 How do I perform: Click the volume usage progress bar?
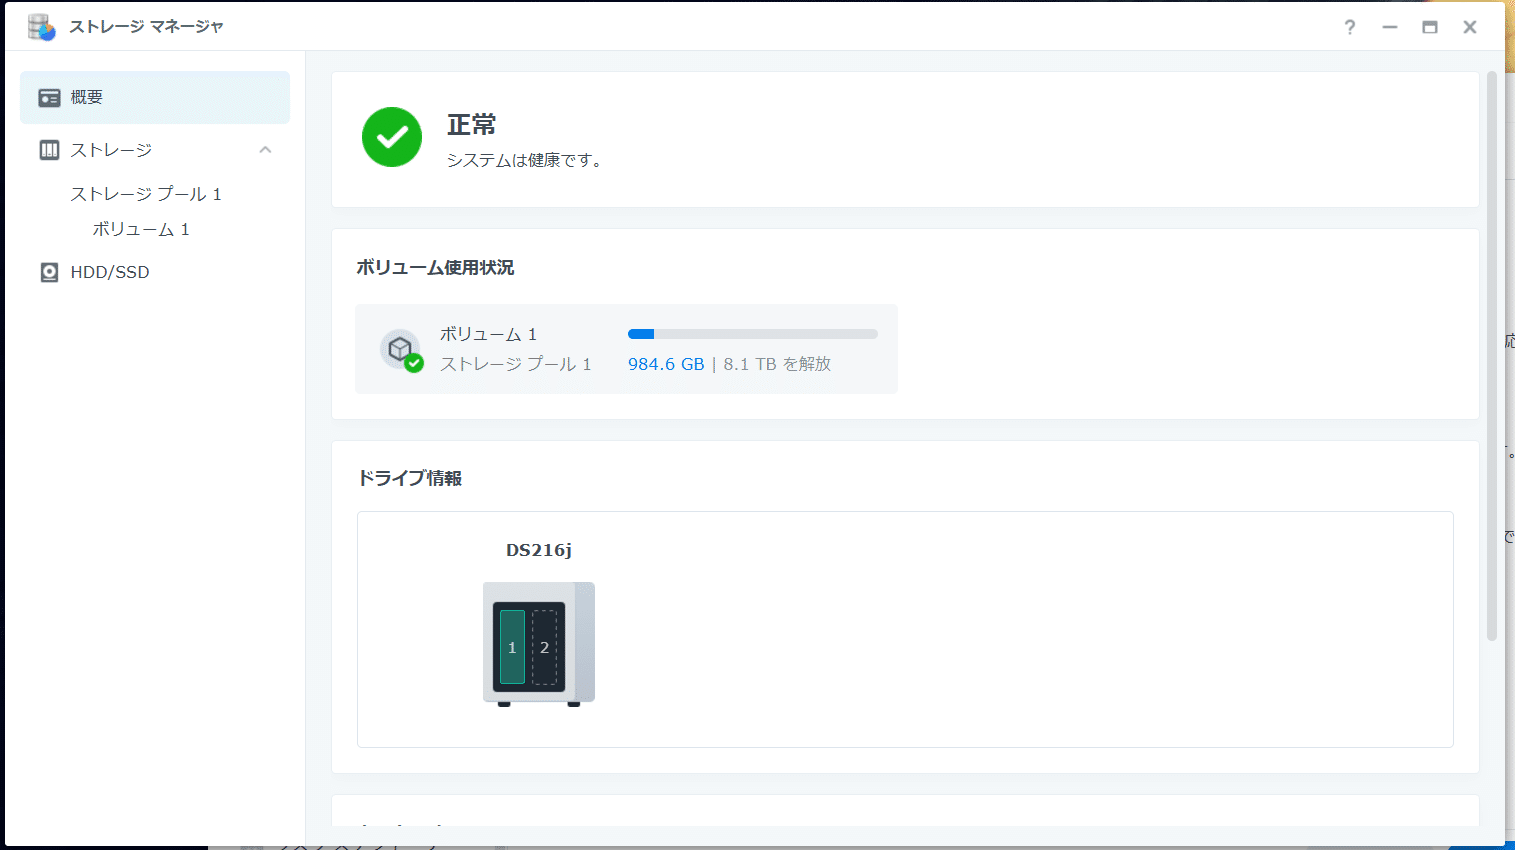click(752, 333)
